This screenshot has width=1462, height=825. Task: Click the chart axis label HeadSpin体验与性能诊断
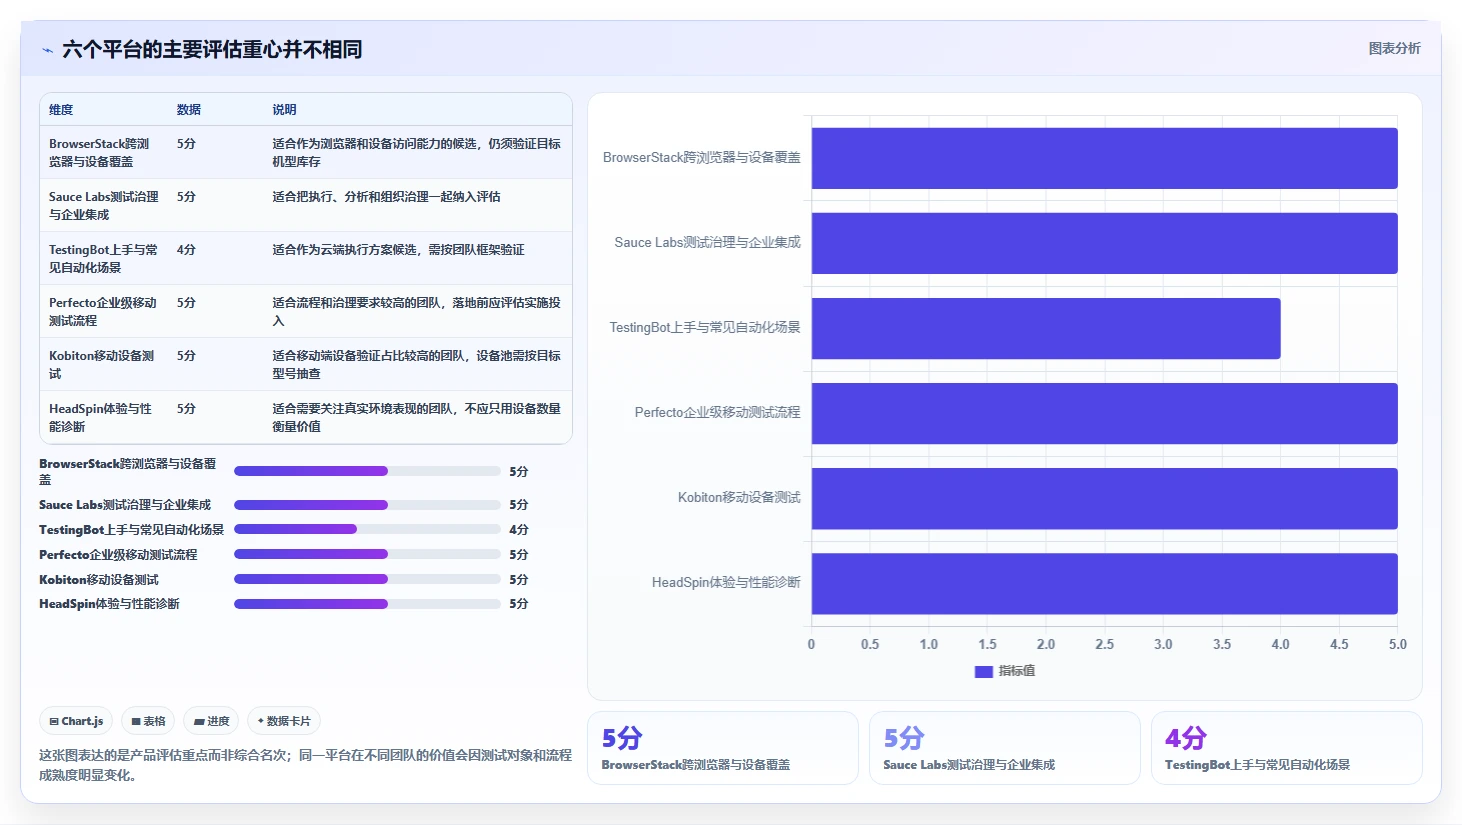click(x=726, y=583)
